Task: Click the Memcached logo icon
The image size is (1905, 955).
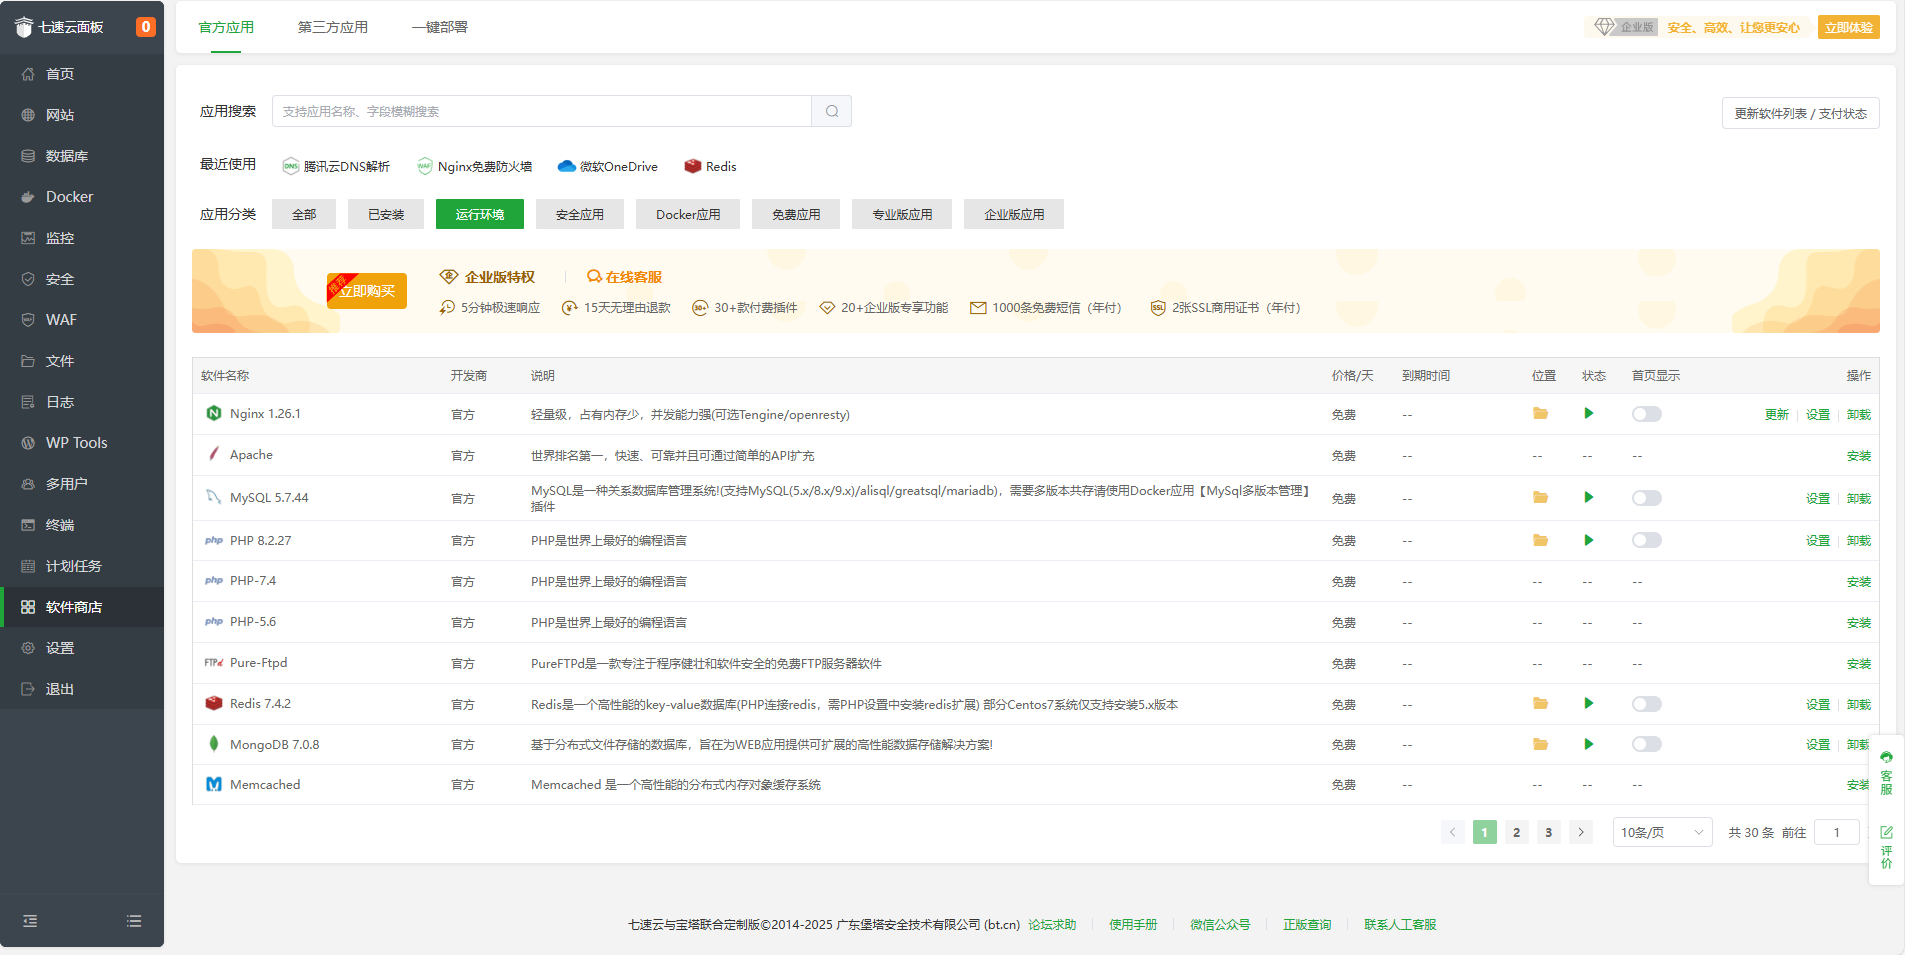Action: (x=214, y=784)
